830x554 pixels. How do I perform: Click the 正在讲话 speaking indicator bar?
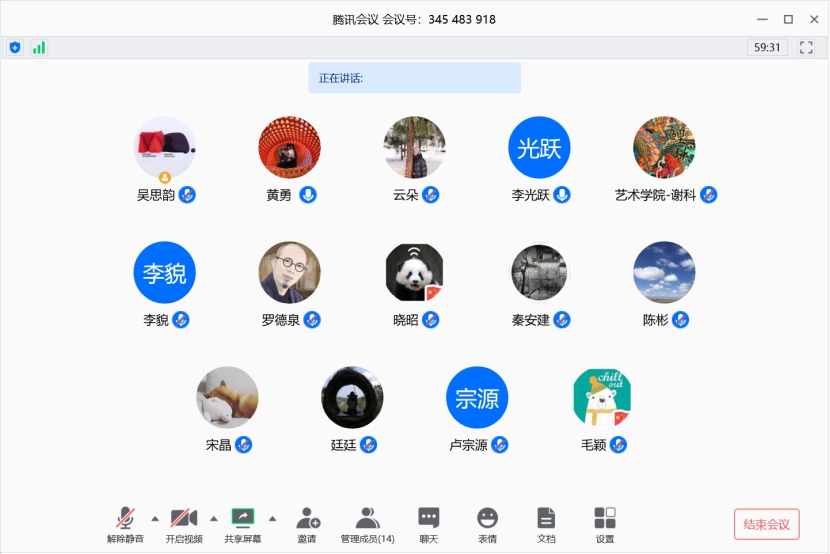[x=414, y=78]
